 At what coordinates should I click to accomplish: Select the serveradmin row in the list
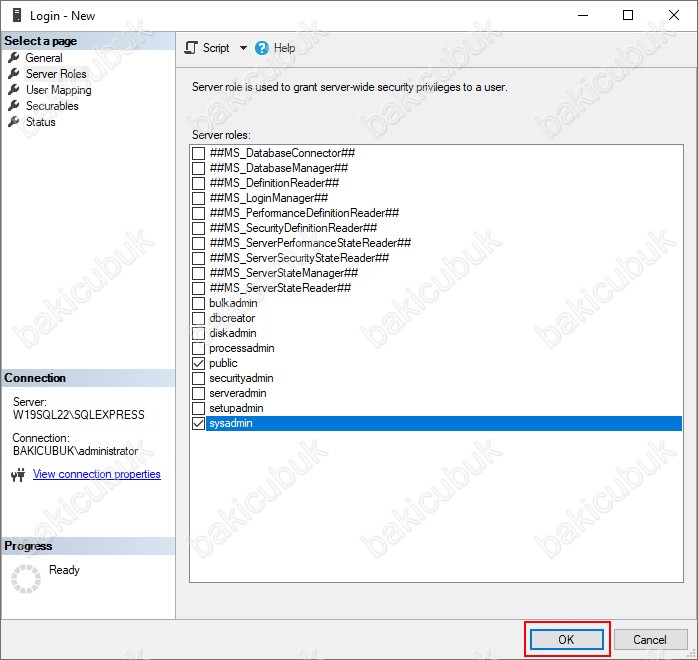tap(235, 394)
